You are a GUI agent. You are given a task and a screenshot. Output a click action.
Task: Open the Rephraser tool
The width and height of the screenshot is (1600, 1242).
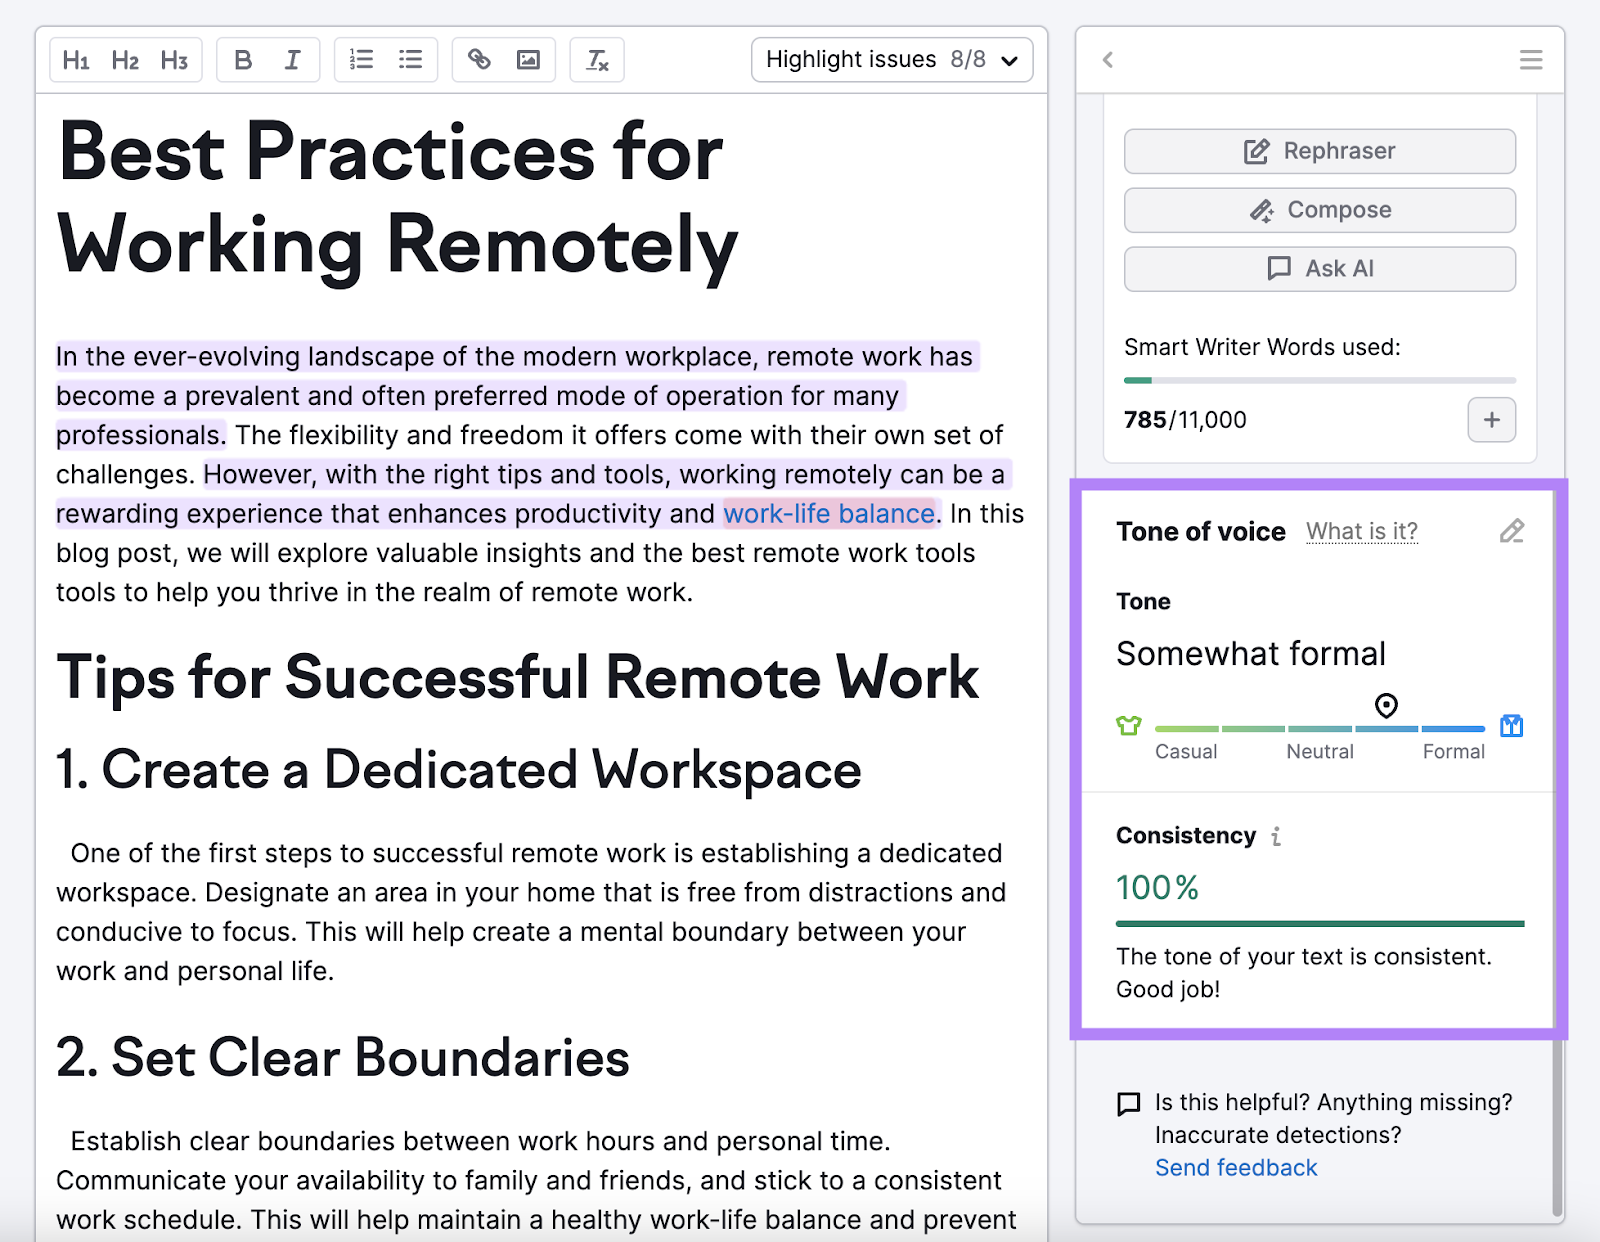pos(1319,151)
